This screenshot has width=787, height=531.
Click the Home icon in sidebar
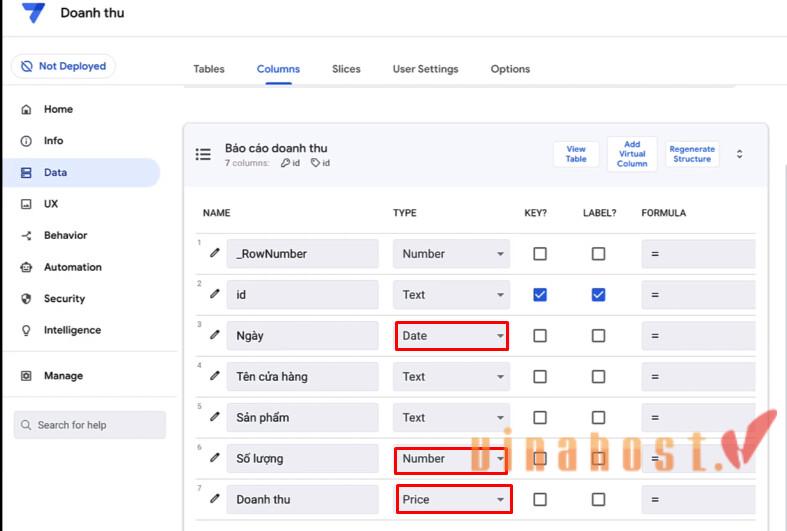click(26, 109)
